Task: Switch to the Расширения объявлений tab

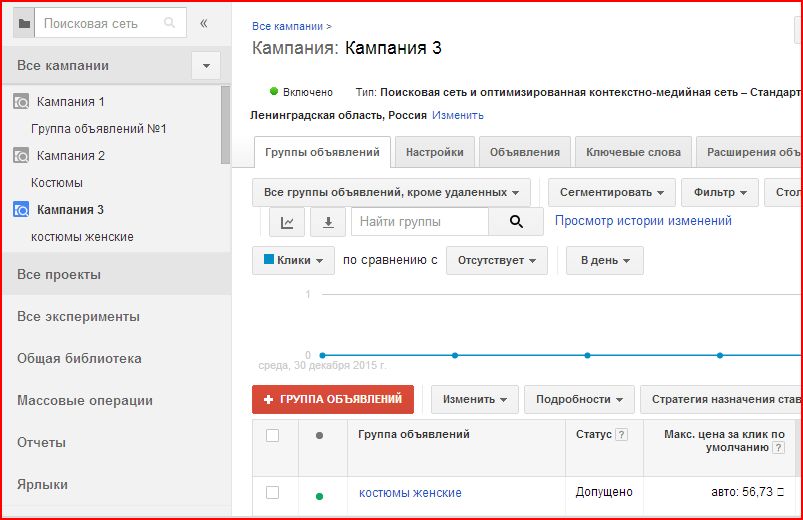Action: pyautogui.click(x=749, y=152)
